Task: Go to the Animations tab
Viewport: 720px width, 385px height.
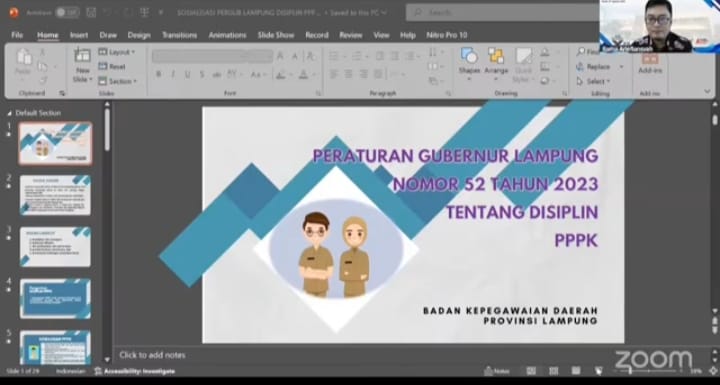Action: (227, 35)
